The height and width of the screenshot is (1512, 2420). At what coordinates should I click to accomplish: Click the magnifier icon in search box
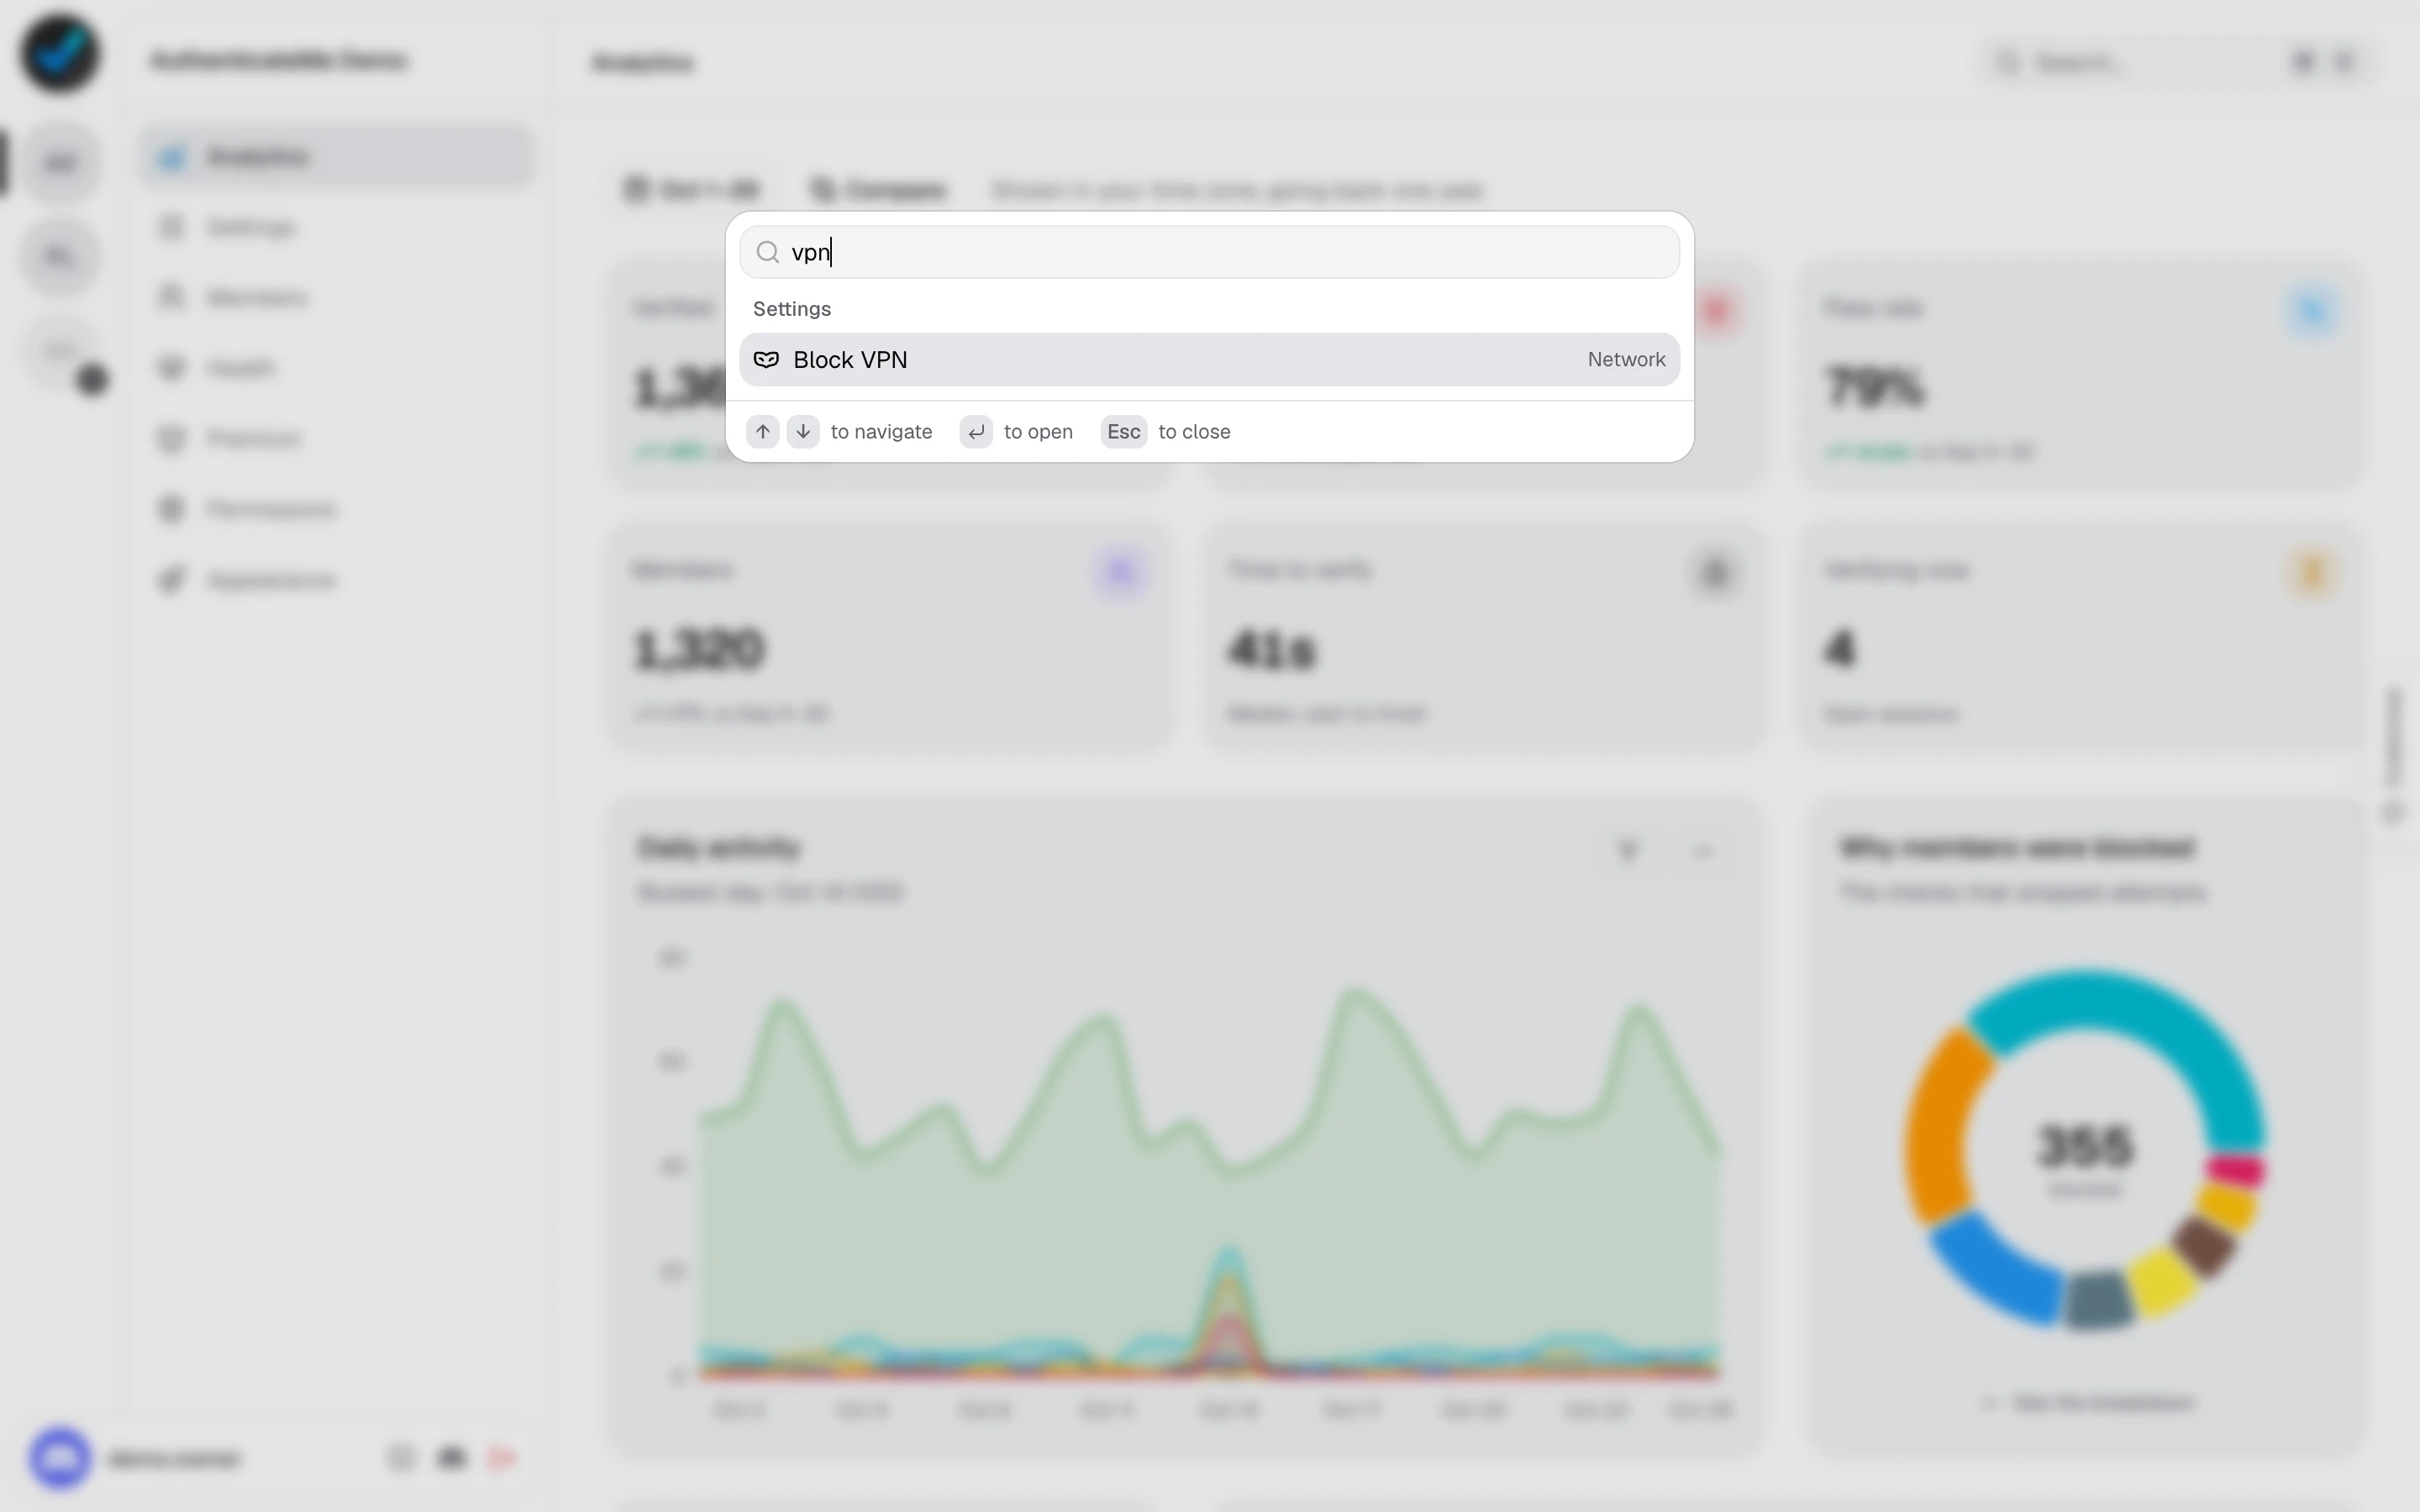(767, 252)
